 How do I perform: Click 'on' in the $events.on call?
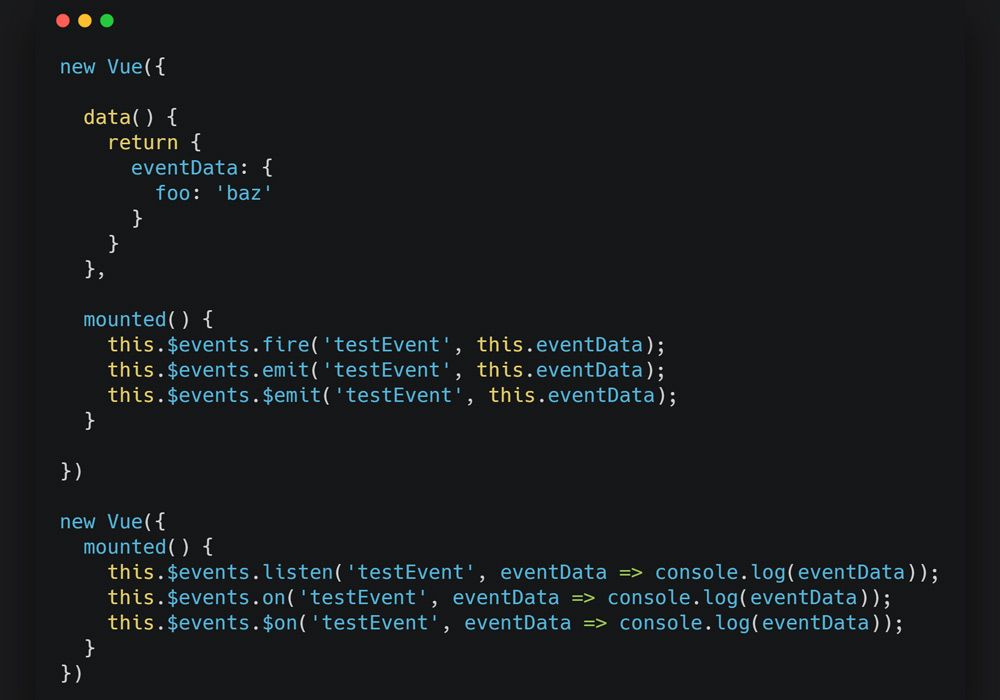click(274, 597)
